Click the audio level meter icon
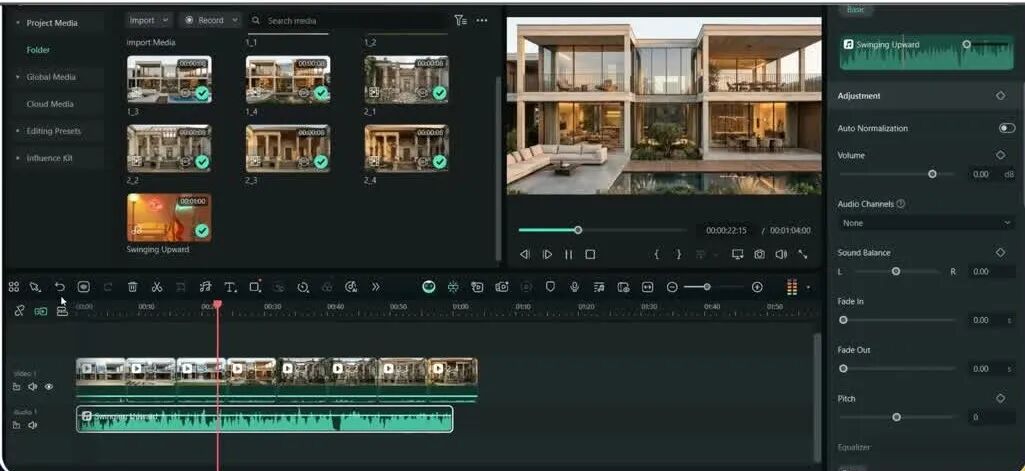Image resolution: width=1025 pixels, height=471 pixels. point(792,287)
